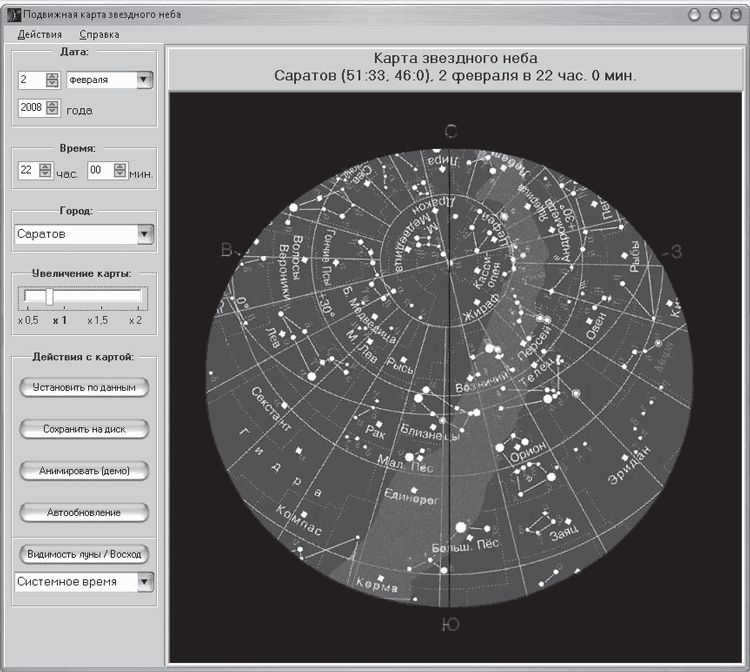Increase the day value with up arrow

click(x=52, y=76)
